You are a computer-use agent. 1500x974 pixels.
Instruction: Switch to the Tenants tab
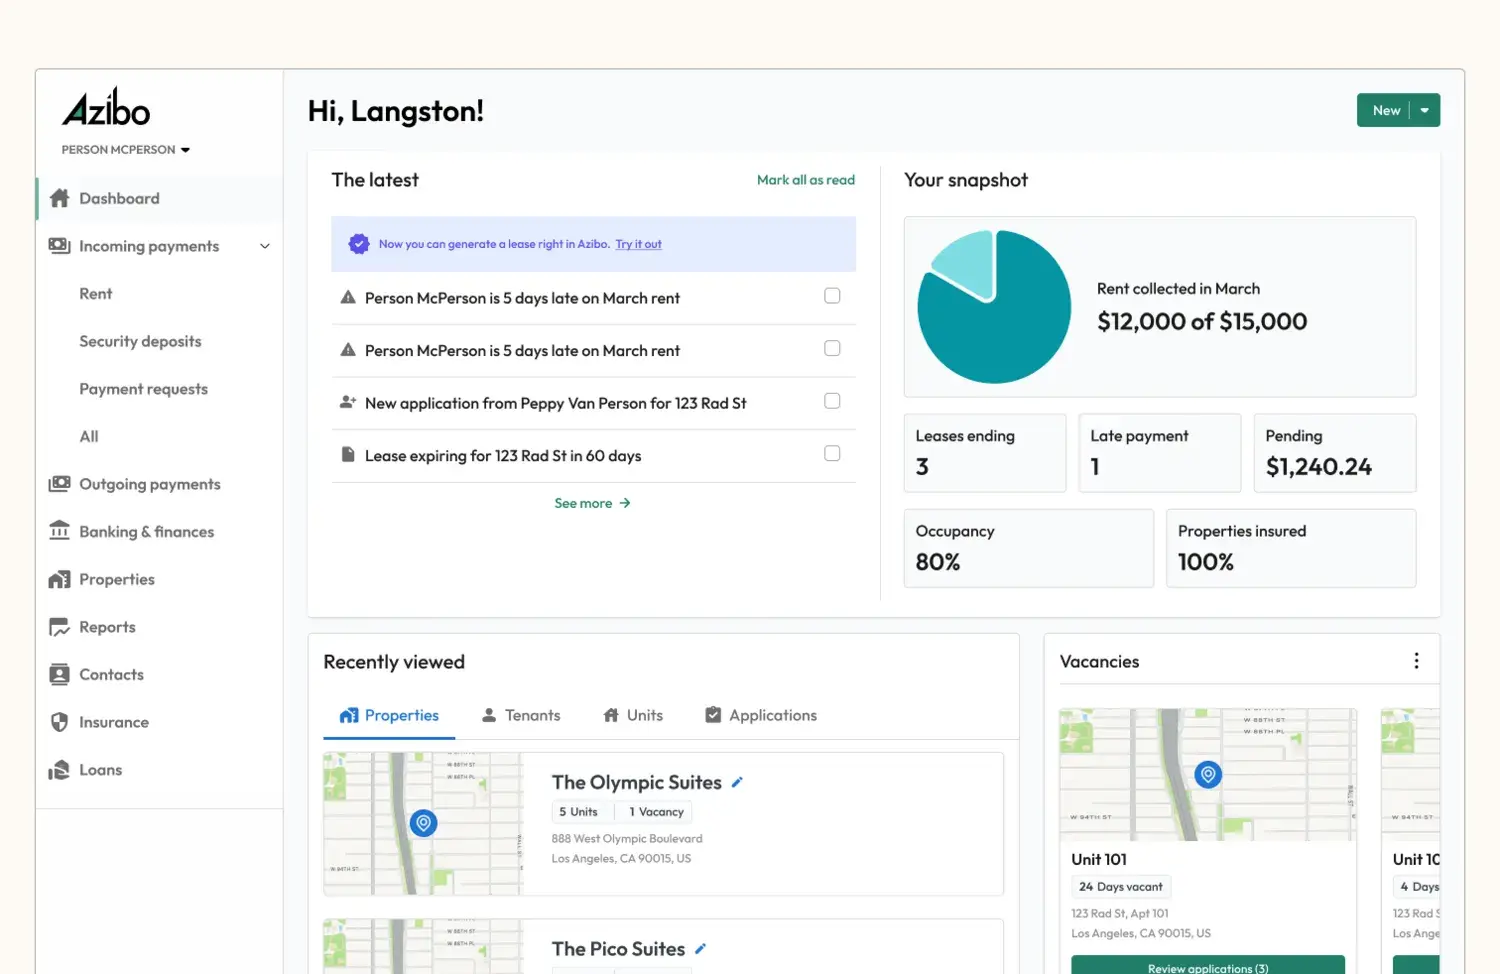521,716
